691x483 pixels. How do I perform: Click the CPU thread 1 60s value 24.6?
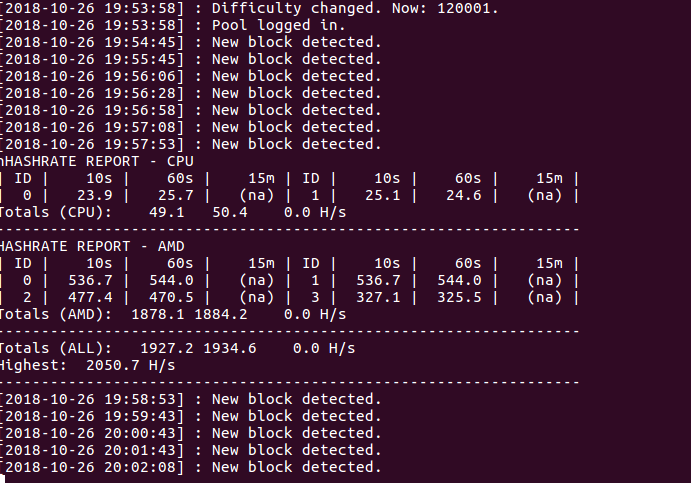(x=464, y=195)
